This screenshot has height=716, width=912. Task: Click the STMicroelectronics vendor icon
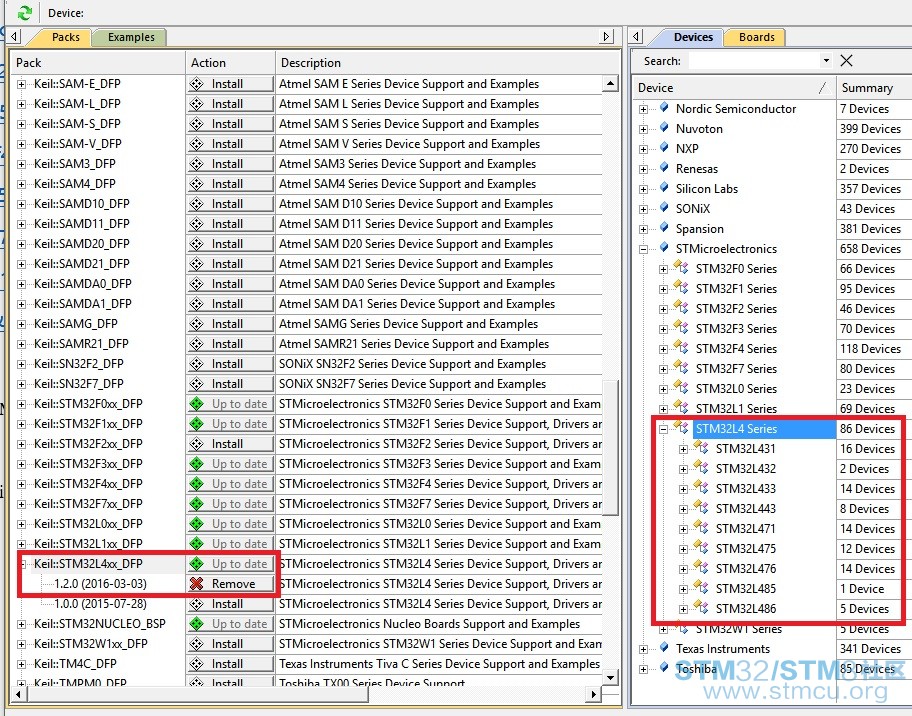[x=664, y=248]
